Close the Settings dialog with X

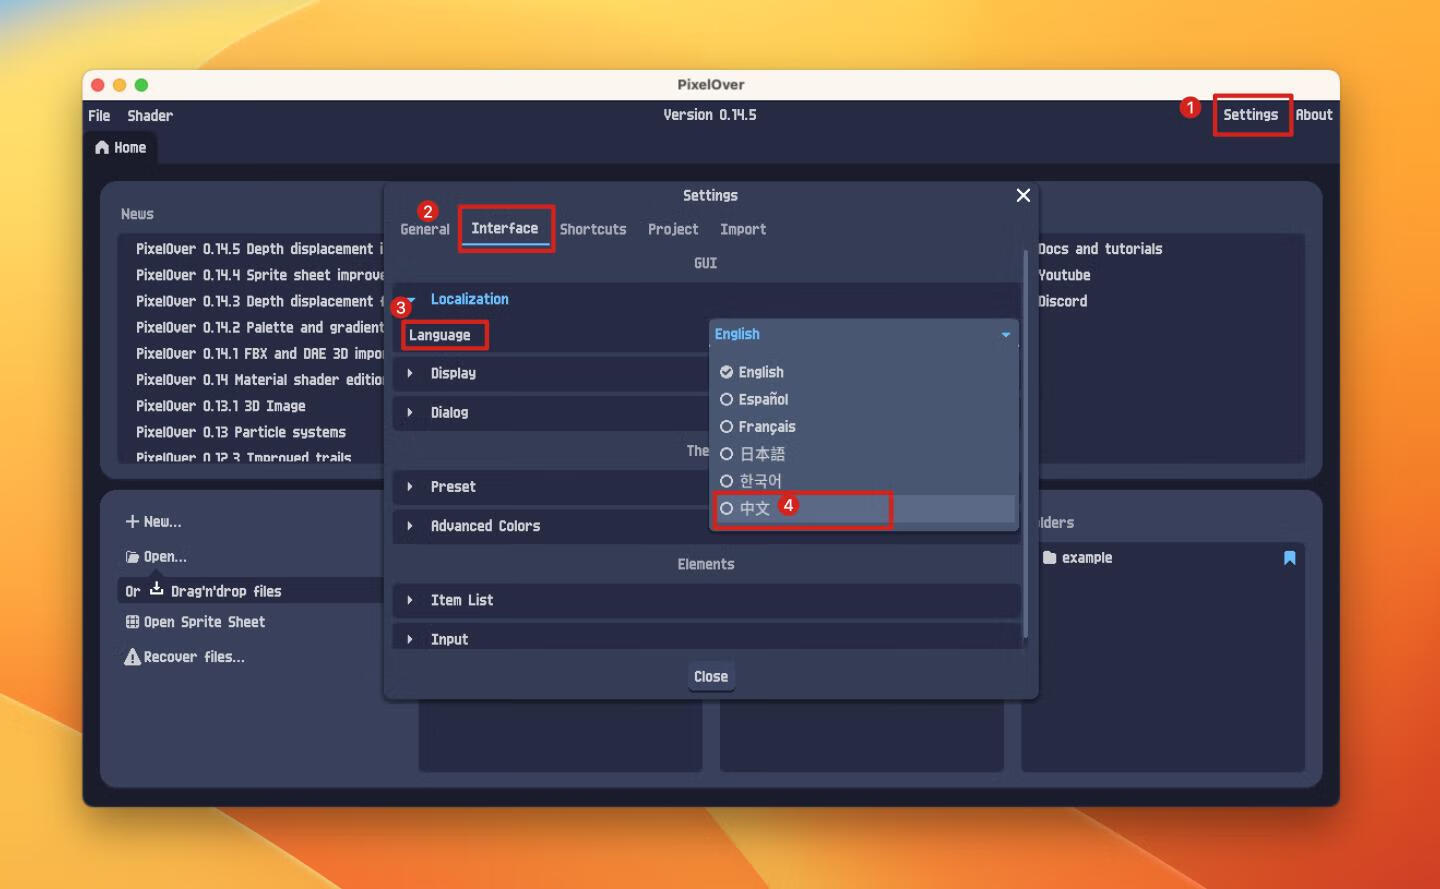[x=1023, y=195]
